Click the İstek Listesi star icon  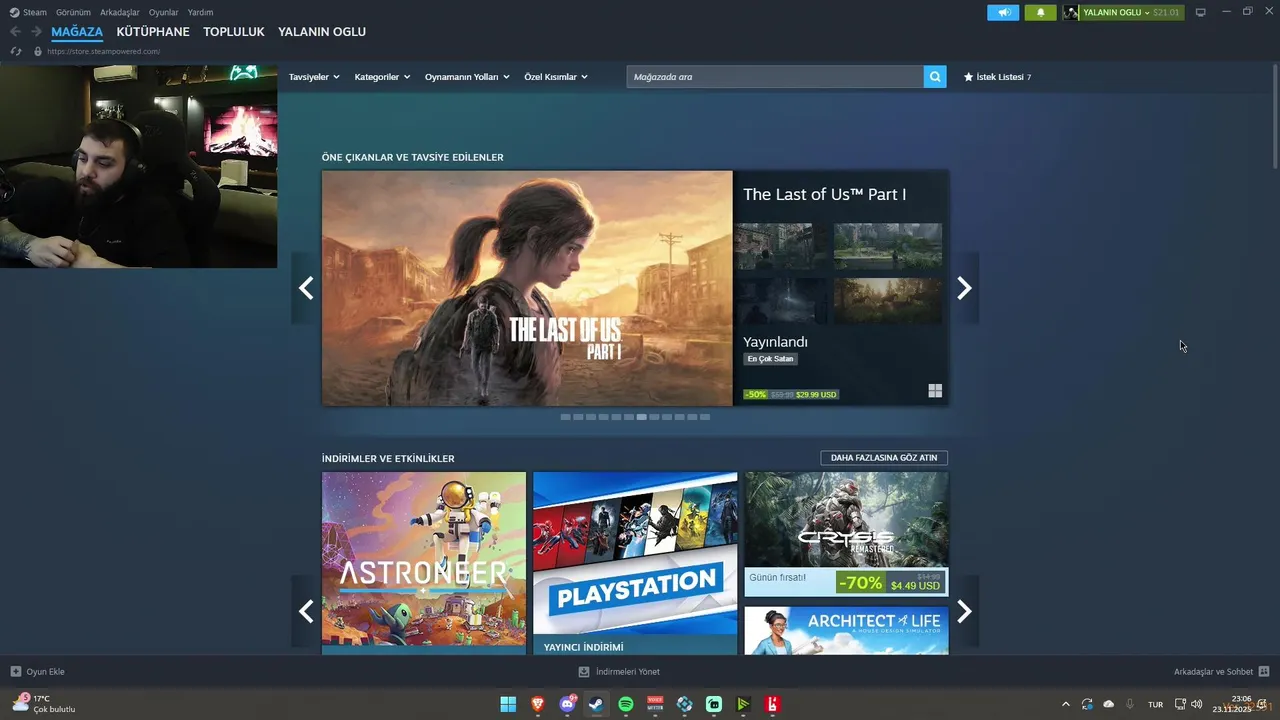(968, 77)
